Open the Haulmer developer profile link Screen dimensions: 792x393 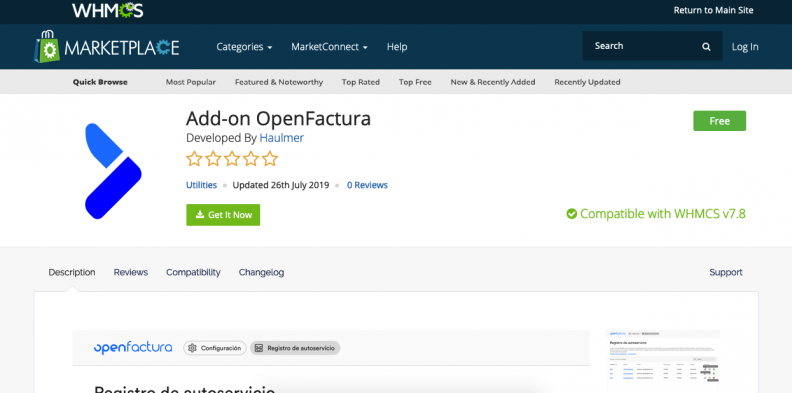281,138
